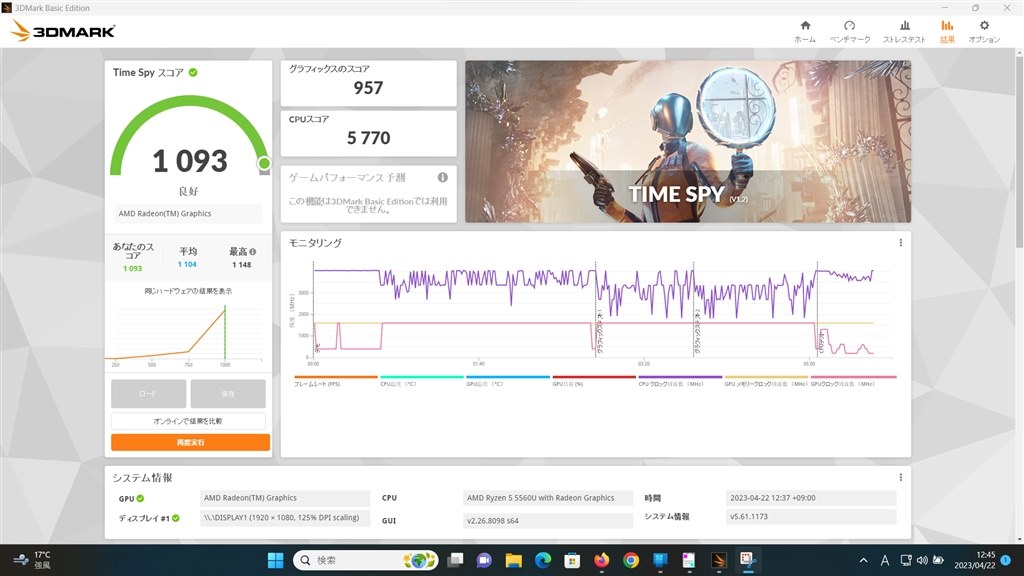Screen dimensions: 1024x576
Task: Click the battery icon in system tray
Action: [938, 560]
